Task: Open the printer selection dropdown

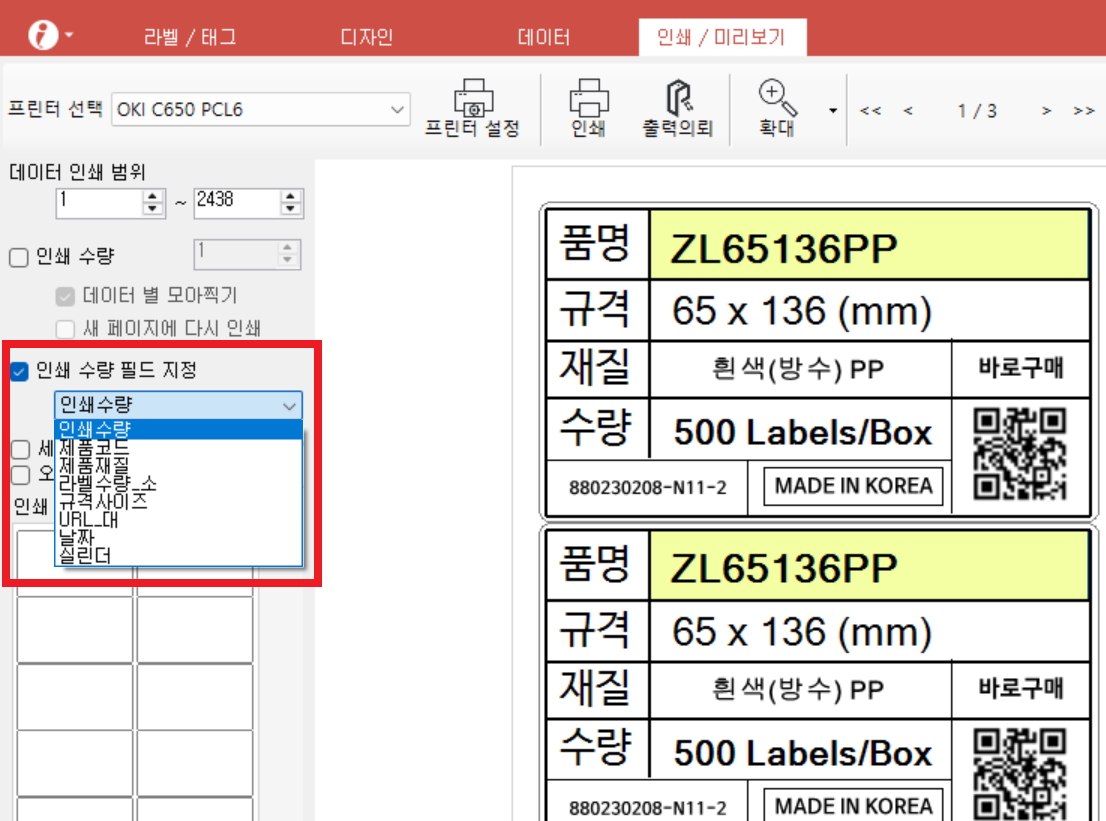Action: [397, 109]
